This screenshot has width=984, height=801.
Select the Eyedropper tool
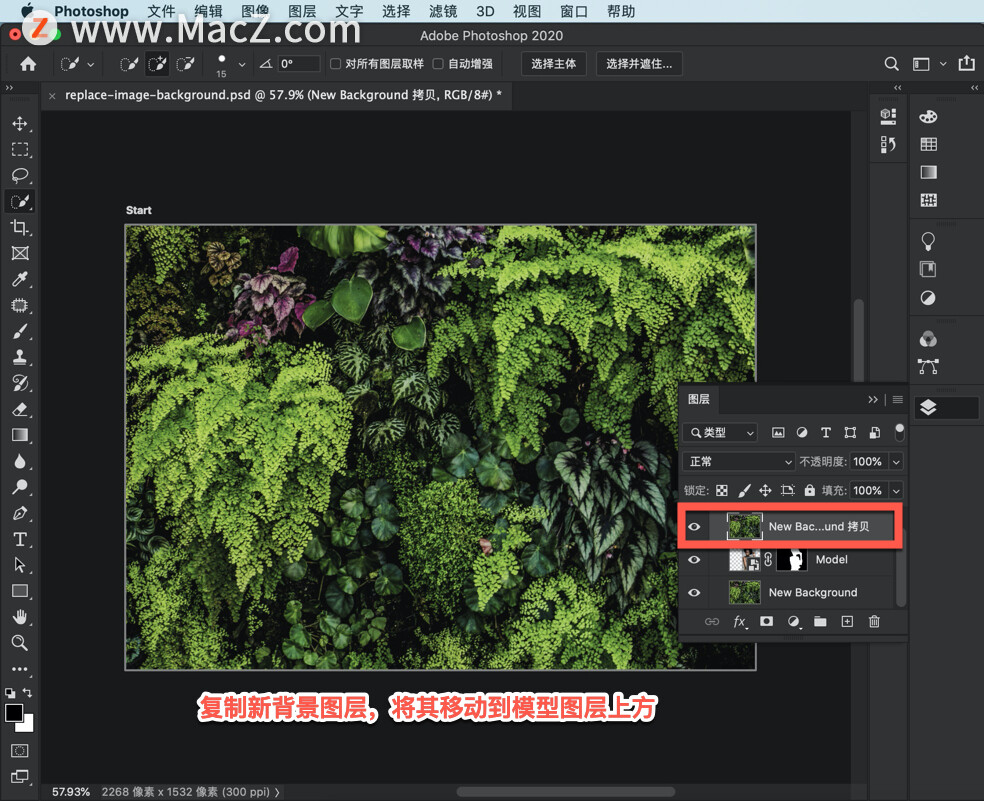[x=20, y=280]
